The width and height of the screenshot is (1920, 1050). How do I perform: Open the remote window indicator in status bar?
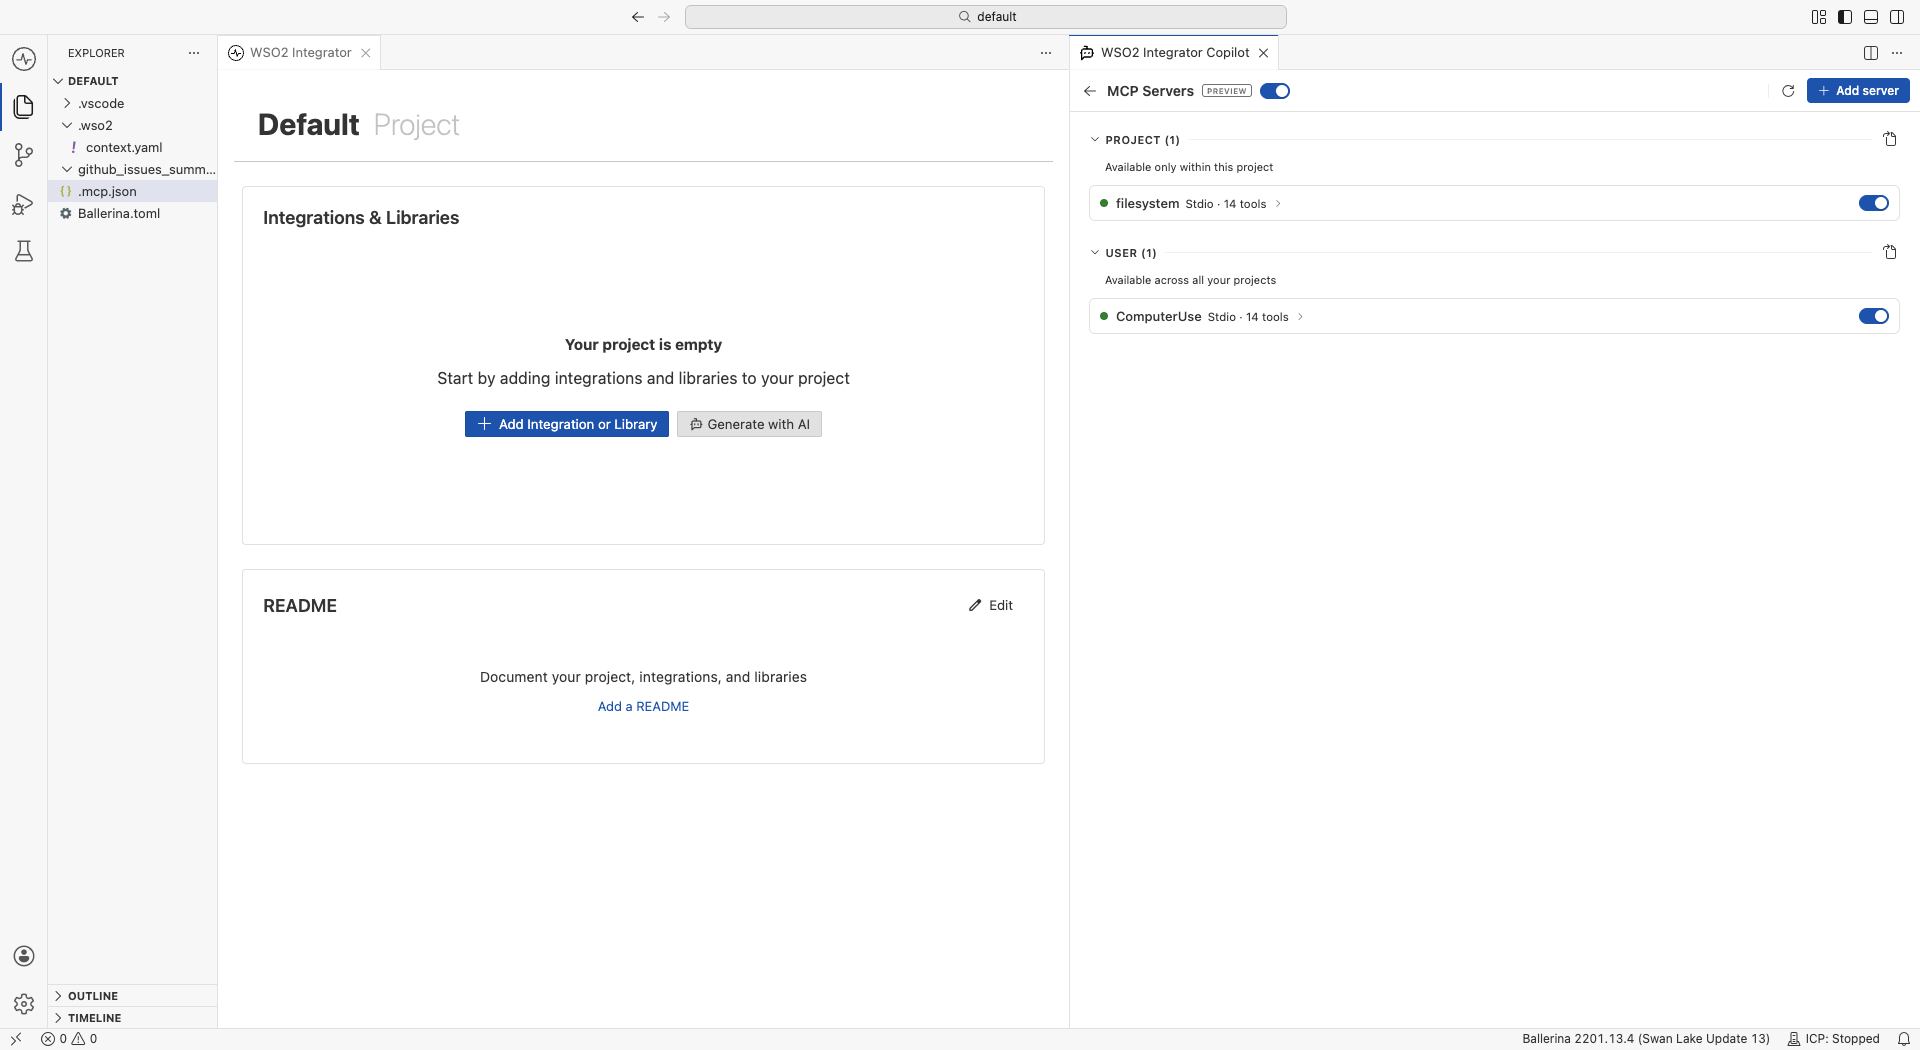[x=16, y=1039]
